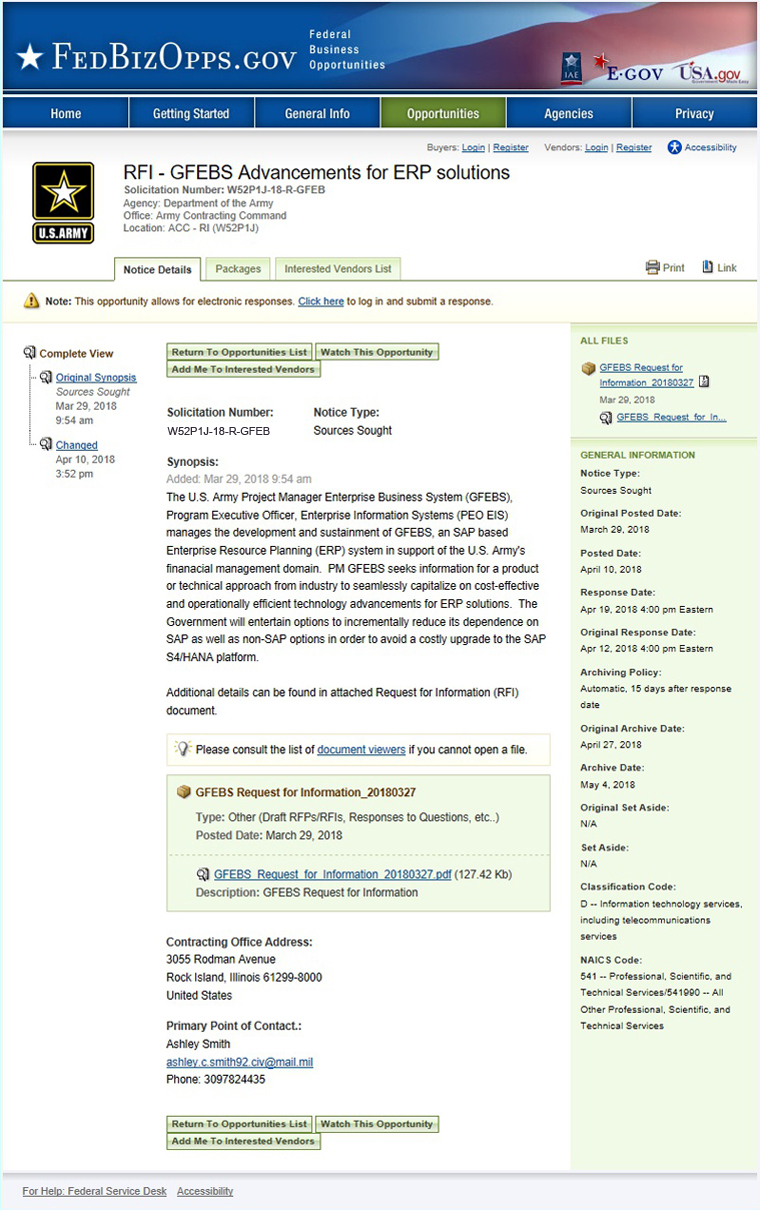Viewport: 760px width, 1210px height.
Task: Click top Add Me To Interested Vendors
Action: 243,369
